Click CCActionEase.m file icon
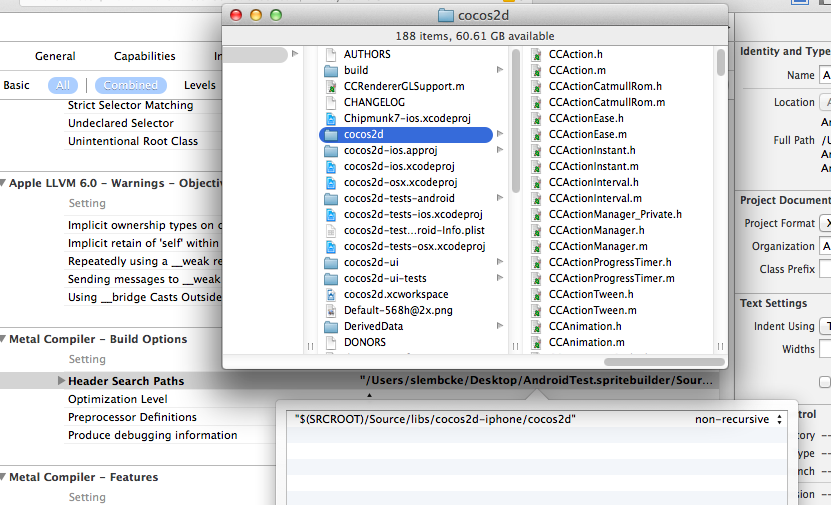831x505 pixels. (536, 135)
